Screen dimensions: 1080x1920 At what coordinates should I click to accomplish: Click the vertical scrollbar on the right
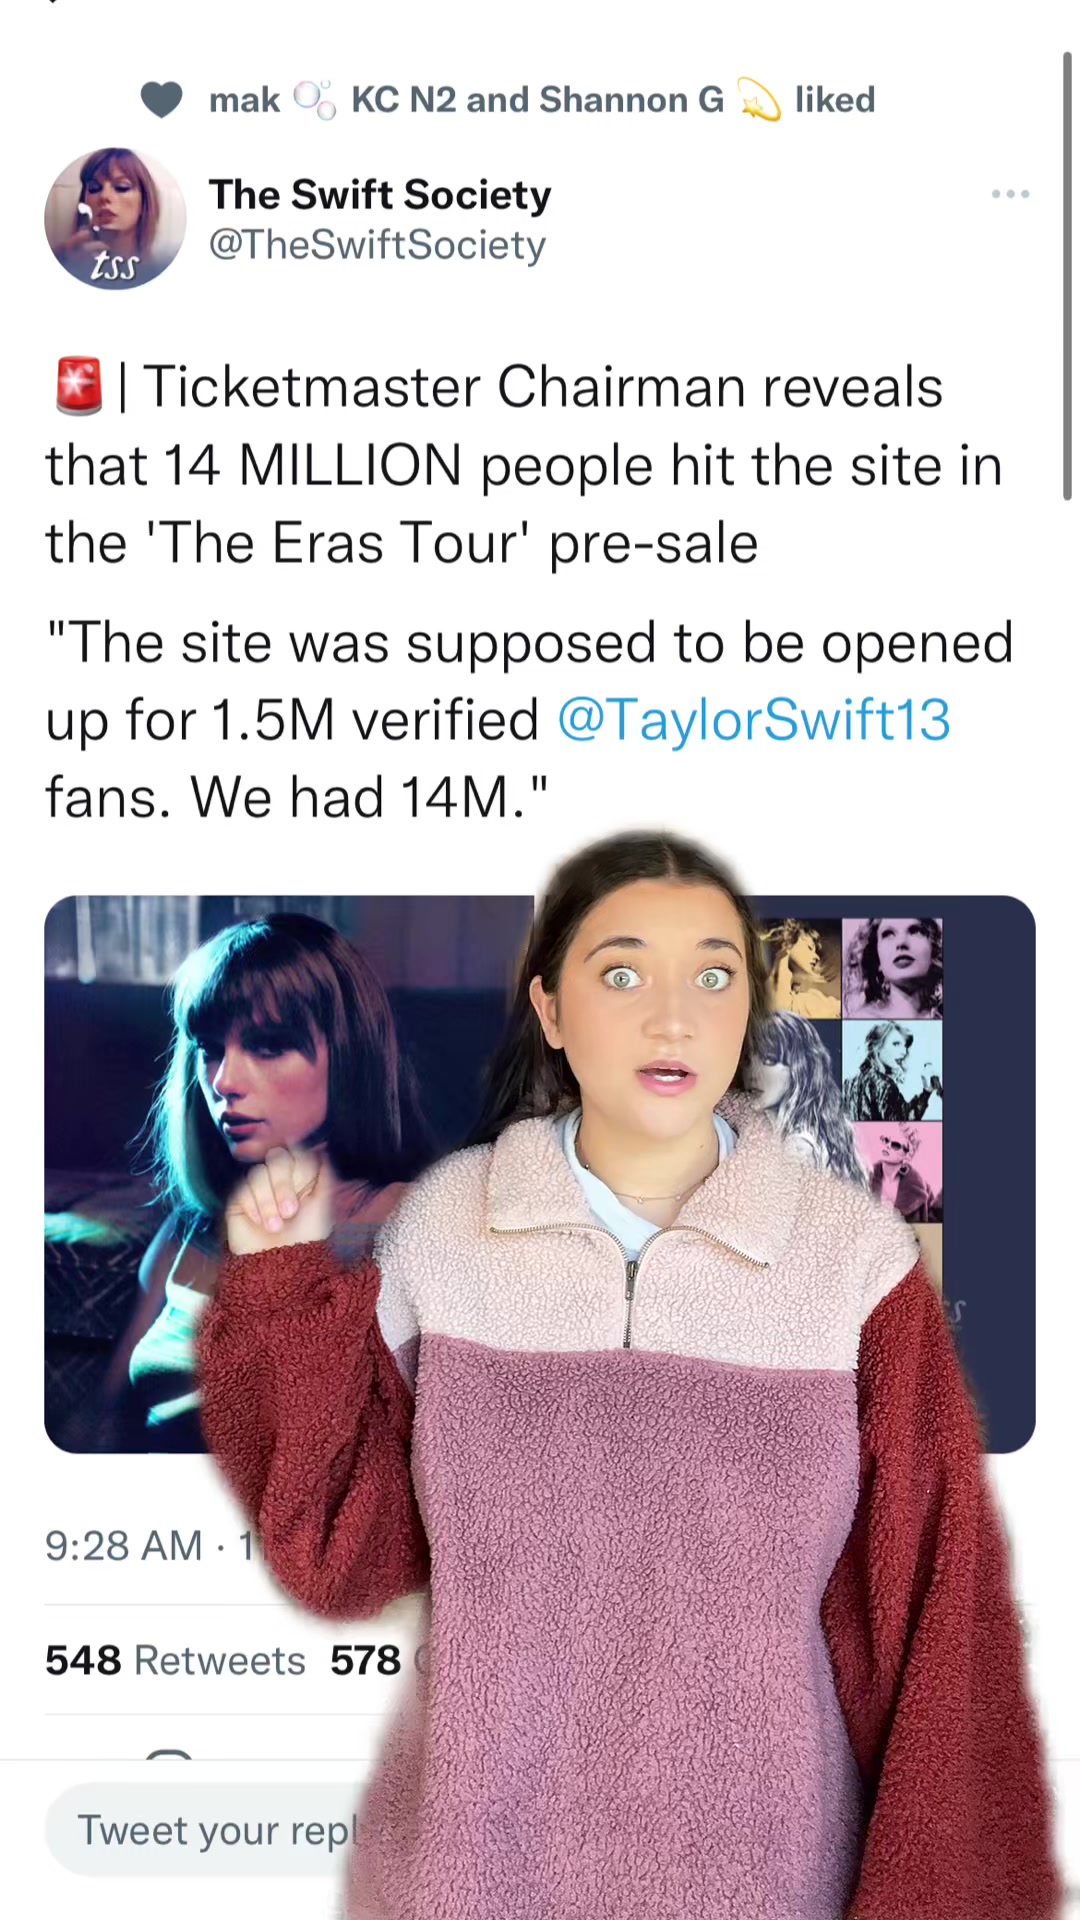tap(1067, 275)
